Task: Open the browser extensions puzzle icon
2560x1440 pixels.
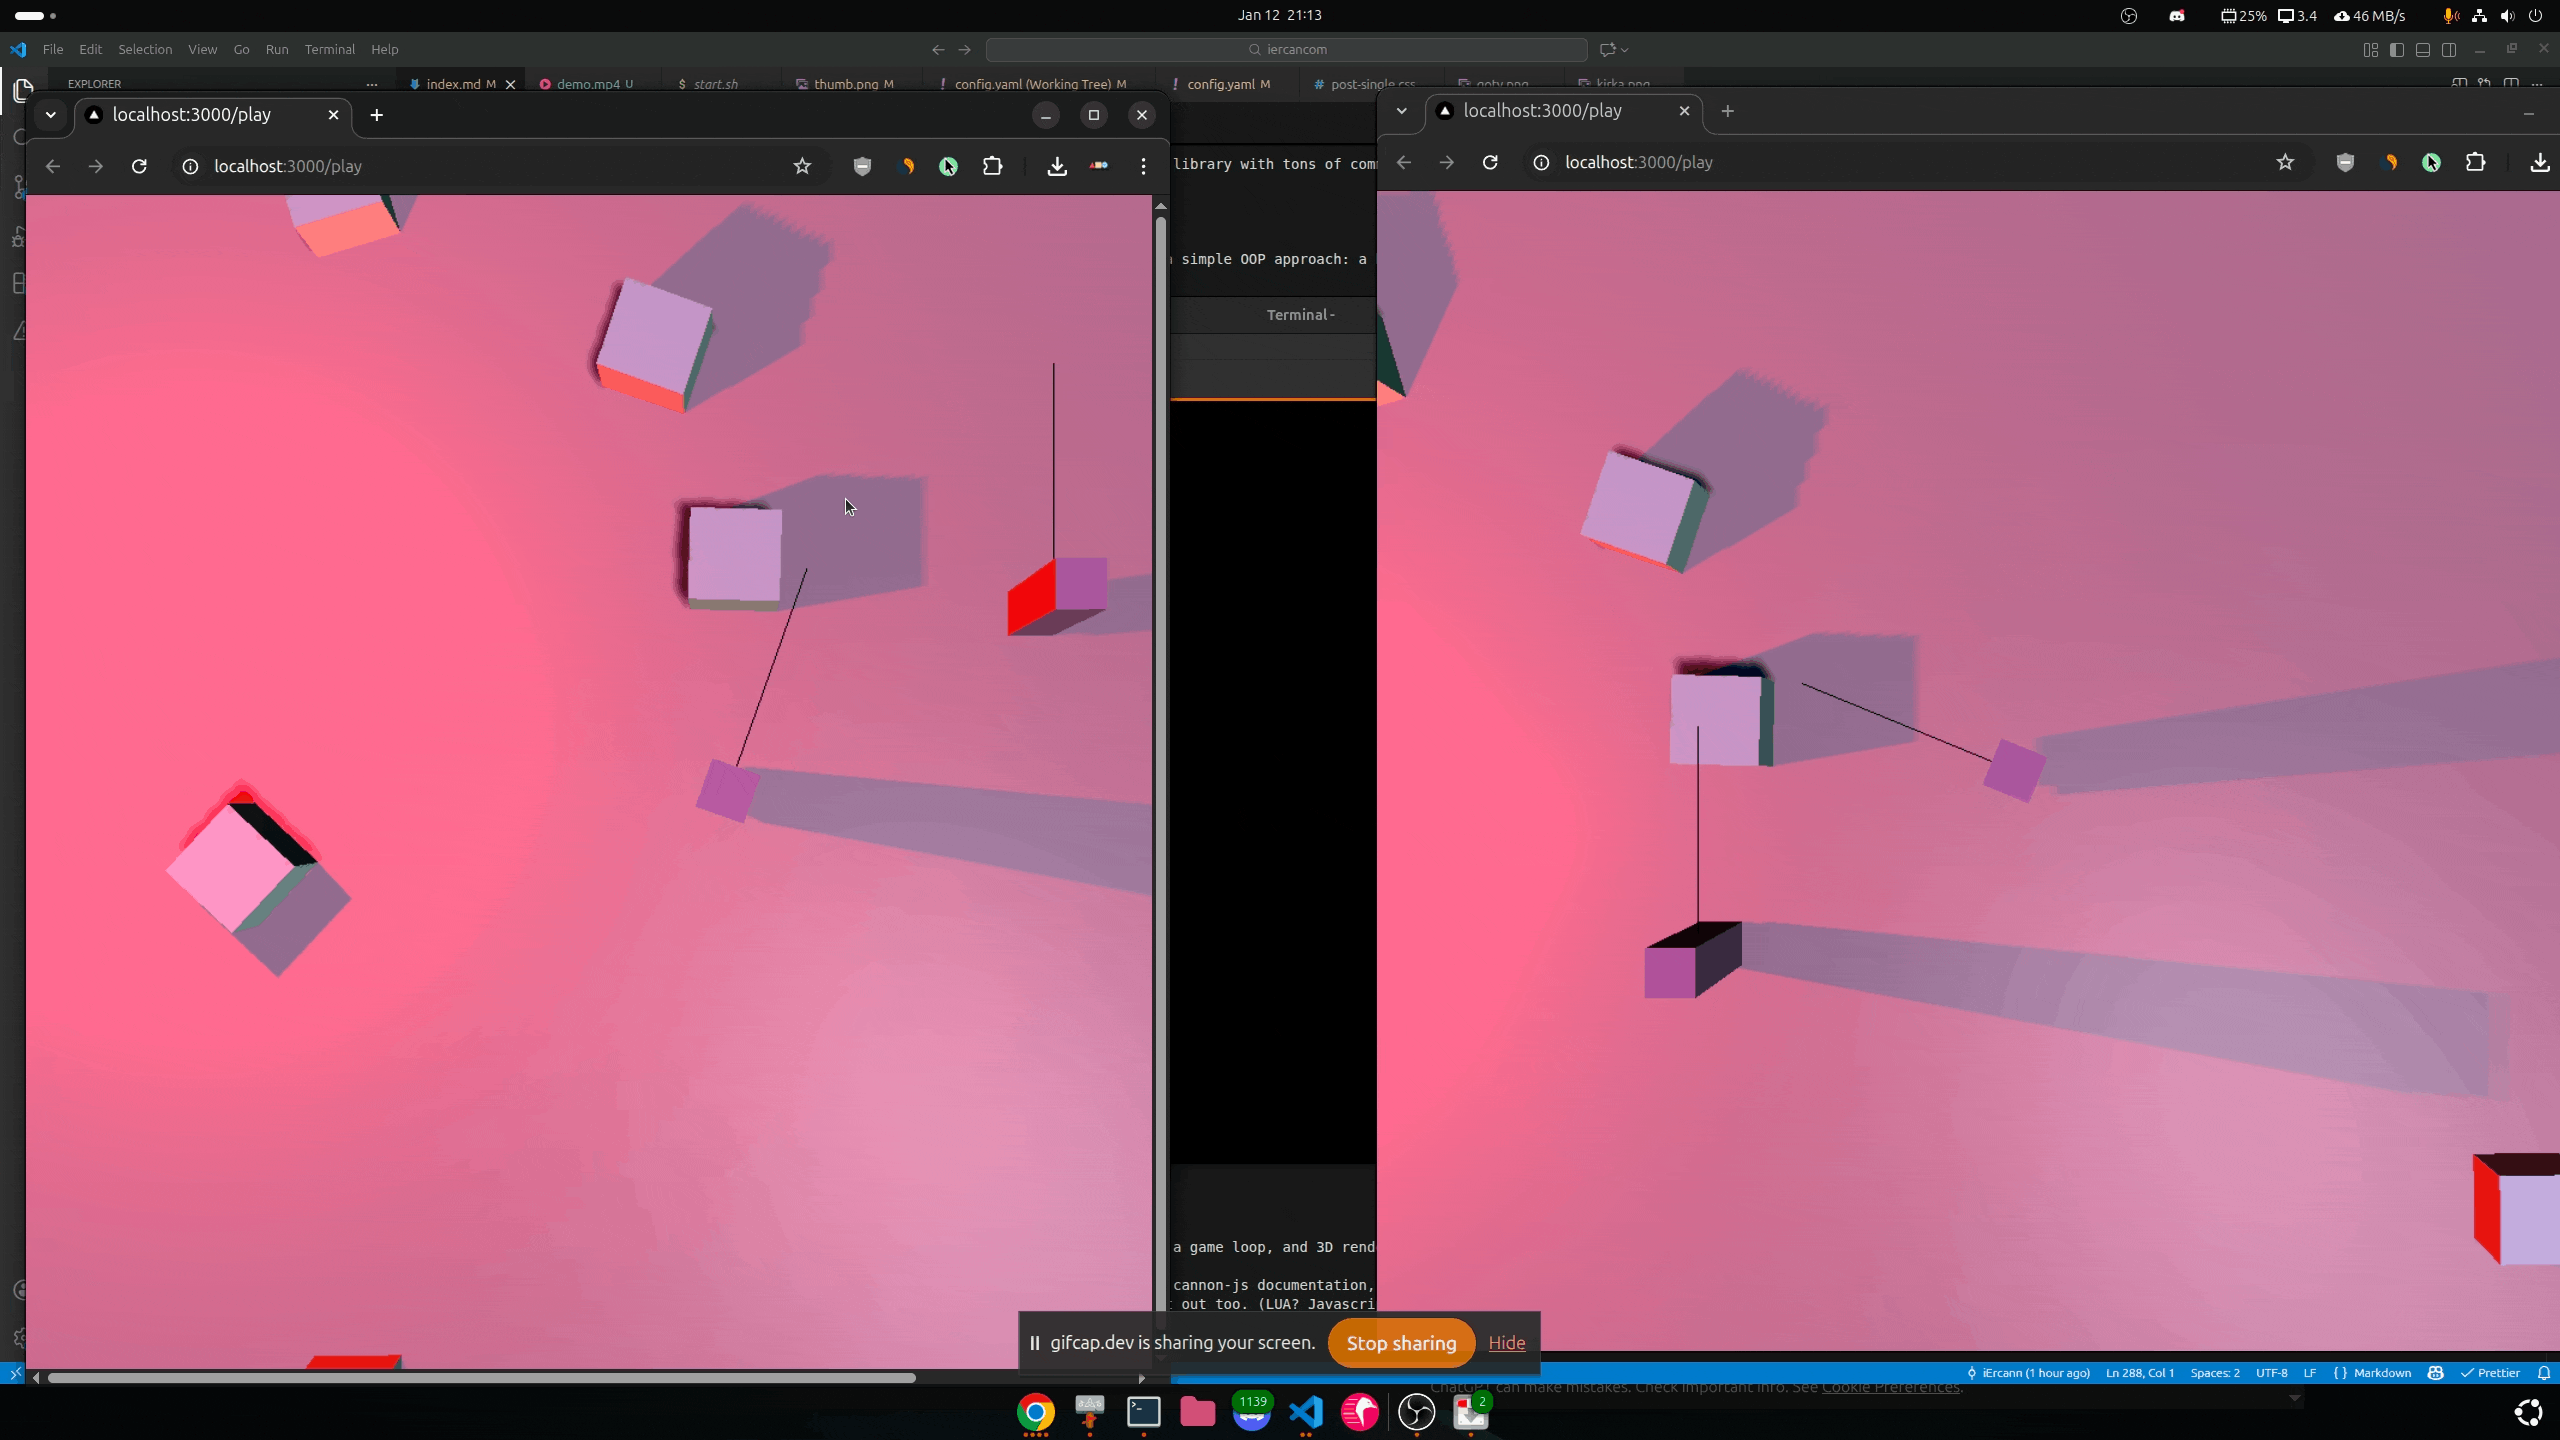Action: point(993,166)
